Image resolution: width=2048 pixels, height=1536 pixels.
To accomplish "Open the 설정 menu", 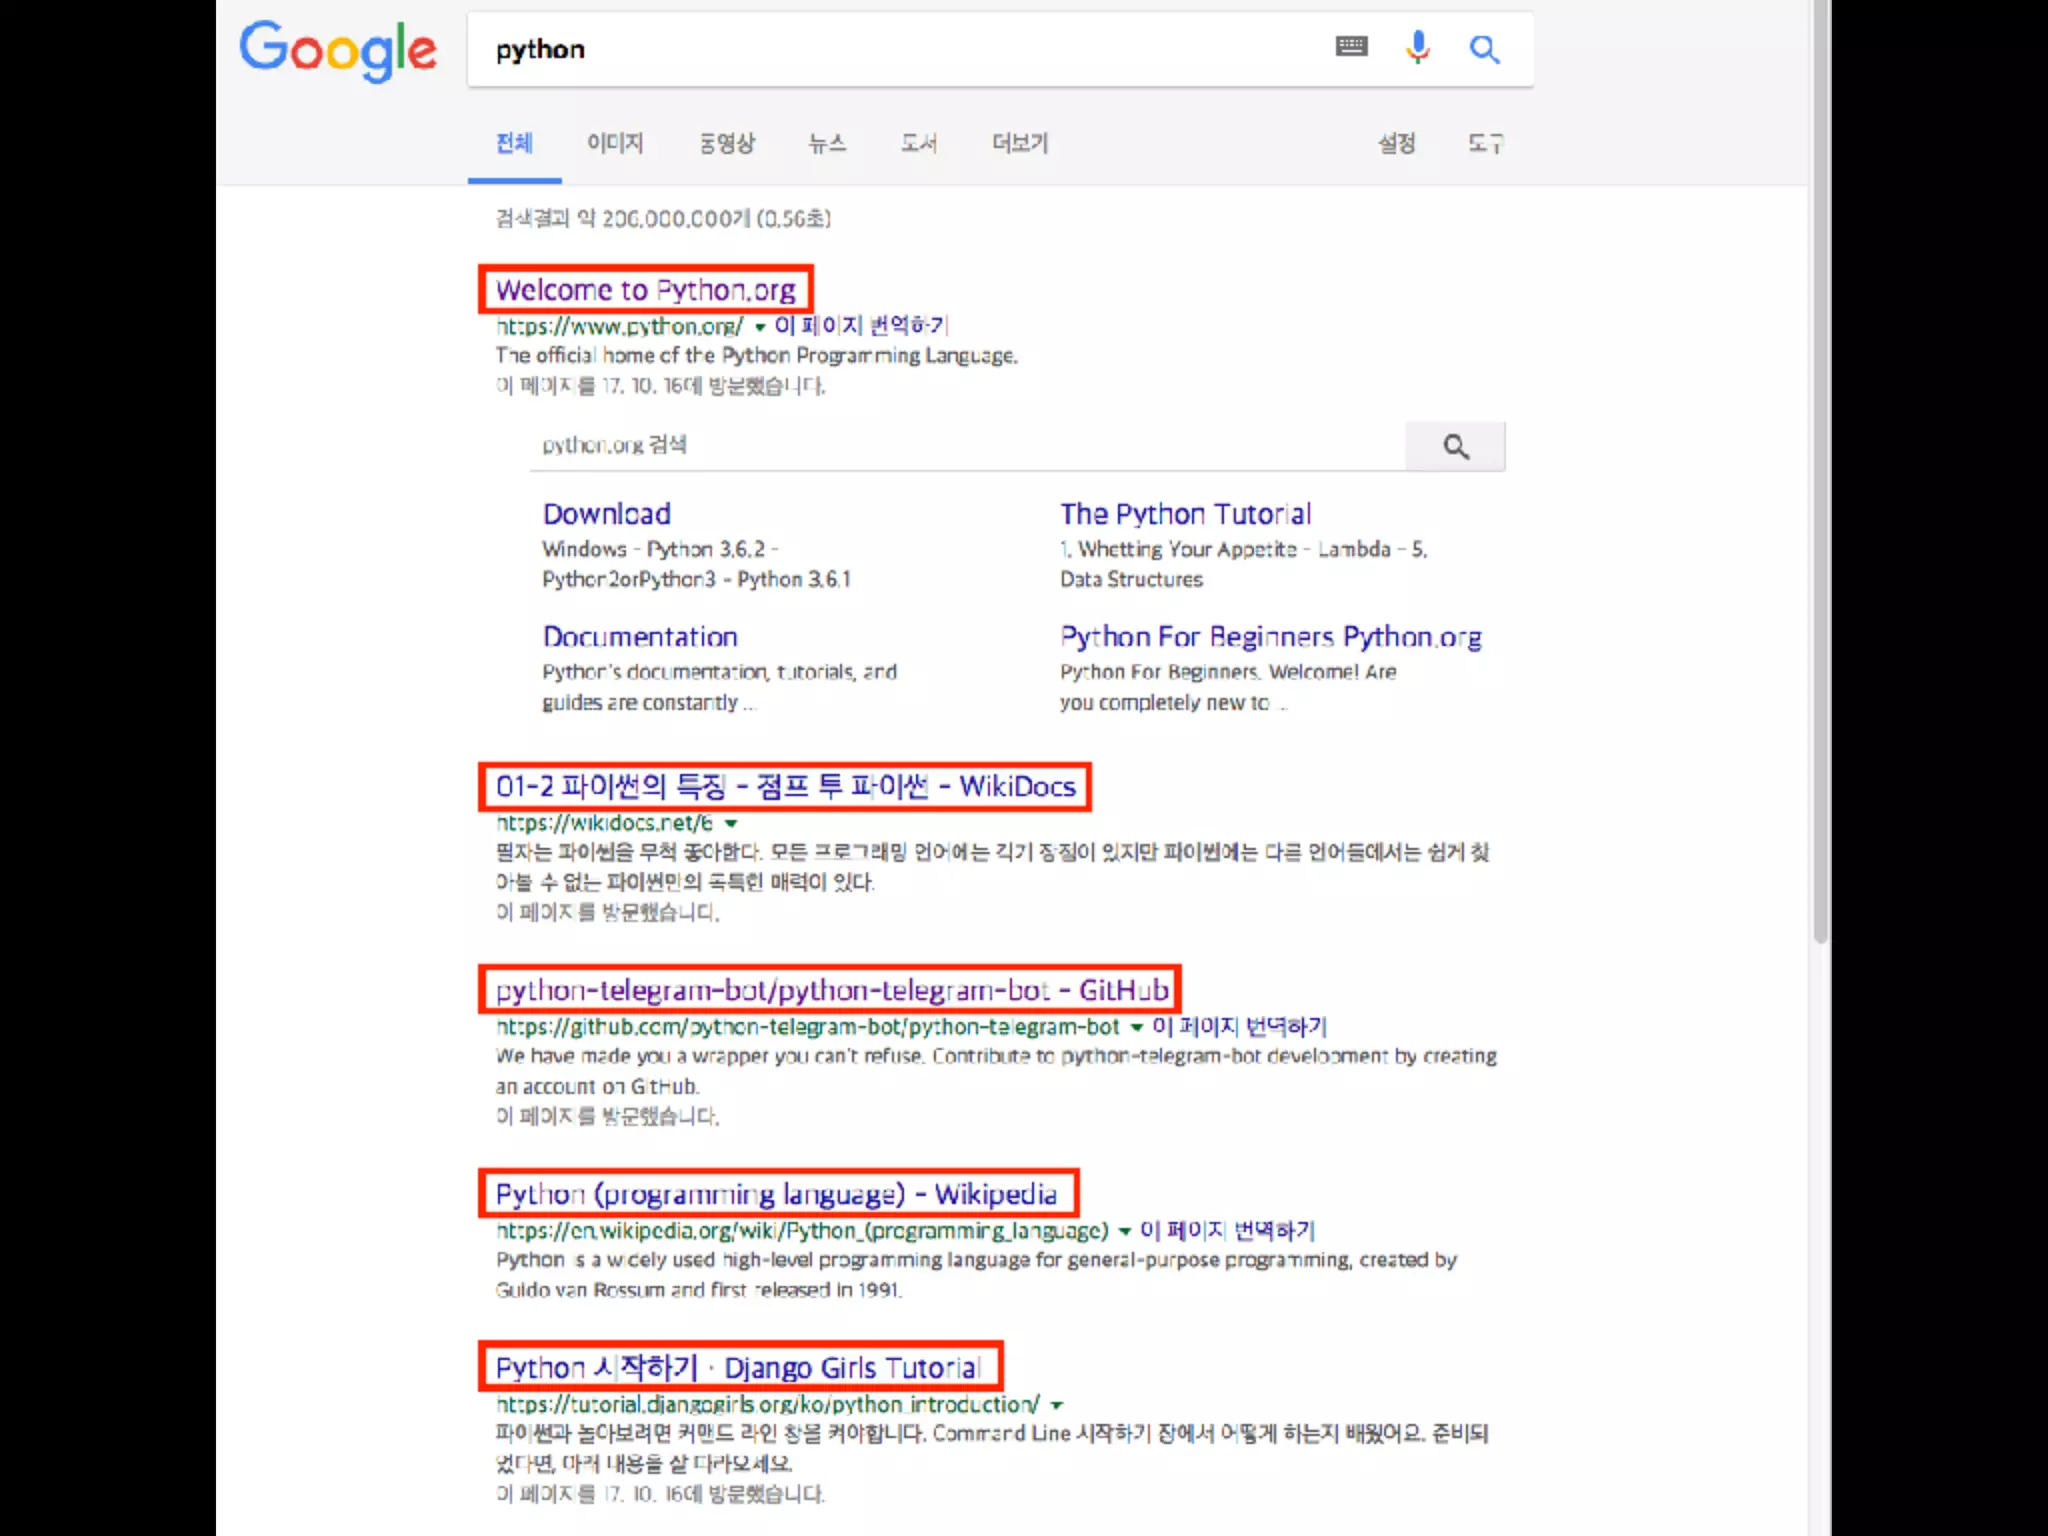I will click(x=1396, y=144).
